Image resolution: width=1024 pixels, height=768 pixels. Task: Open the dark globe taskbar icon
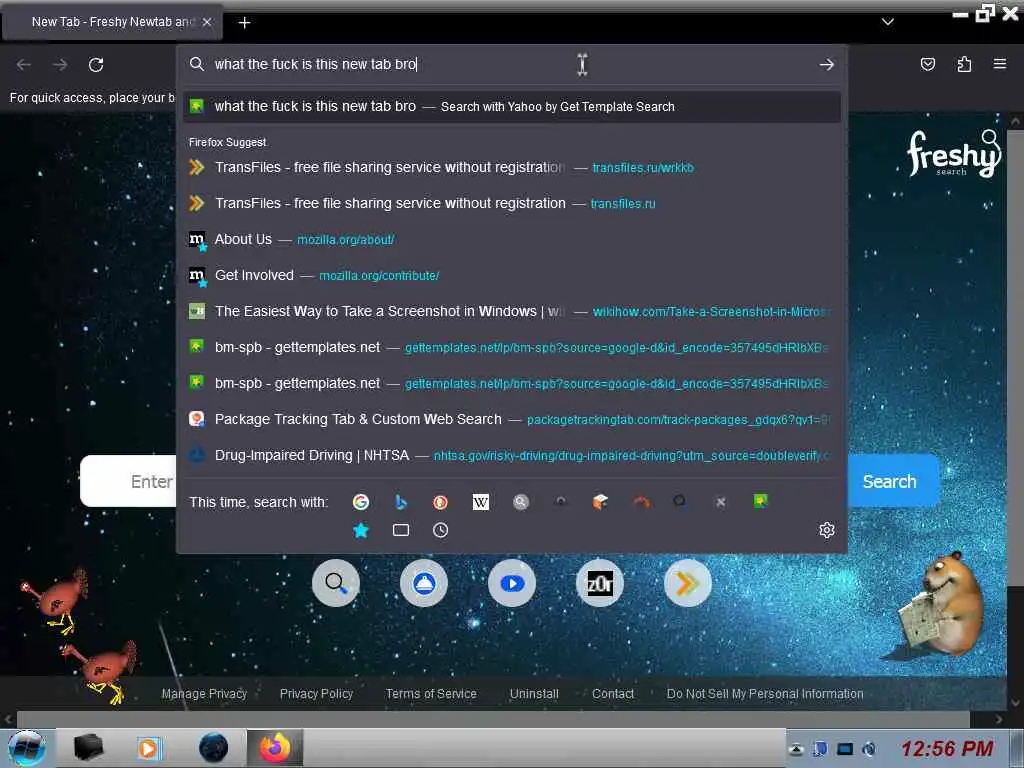(213, 748)
